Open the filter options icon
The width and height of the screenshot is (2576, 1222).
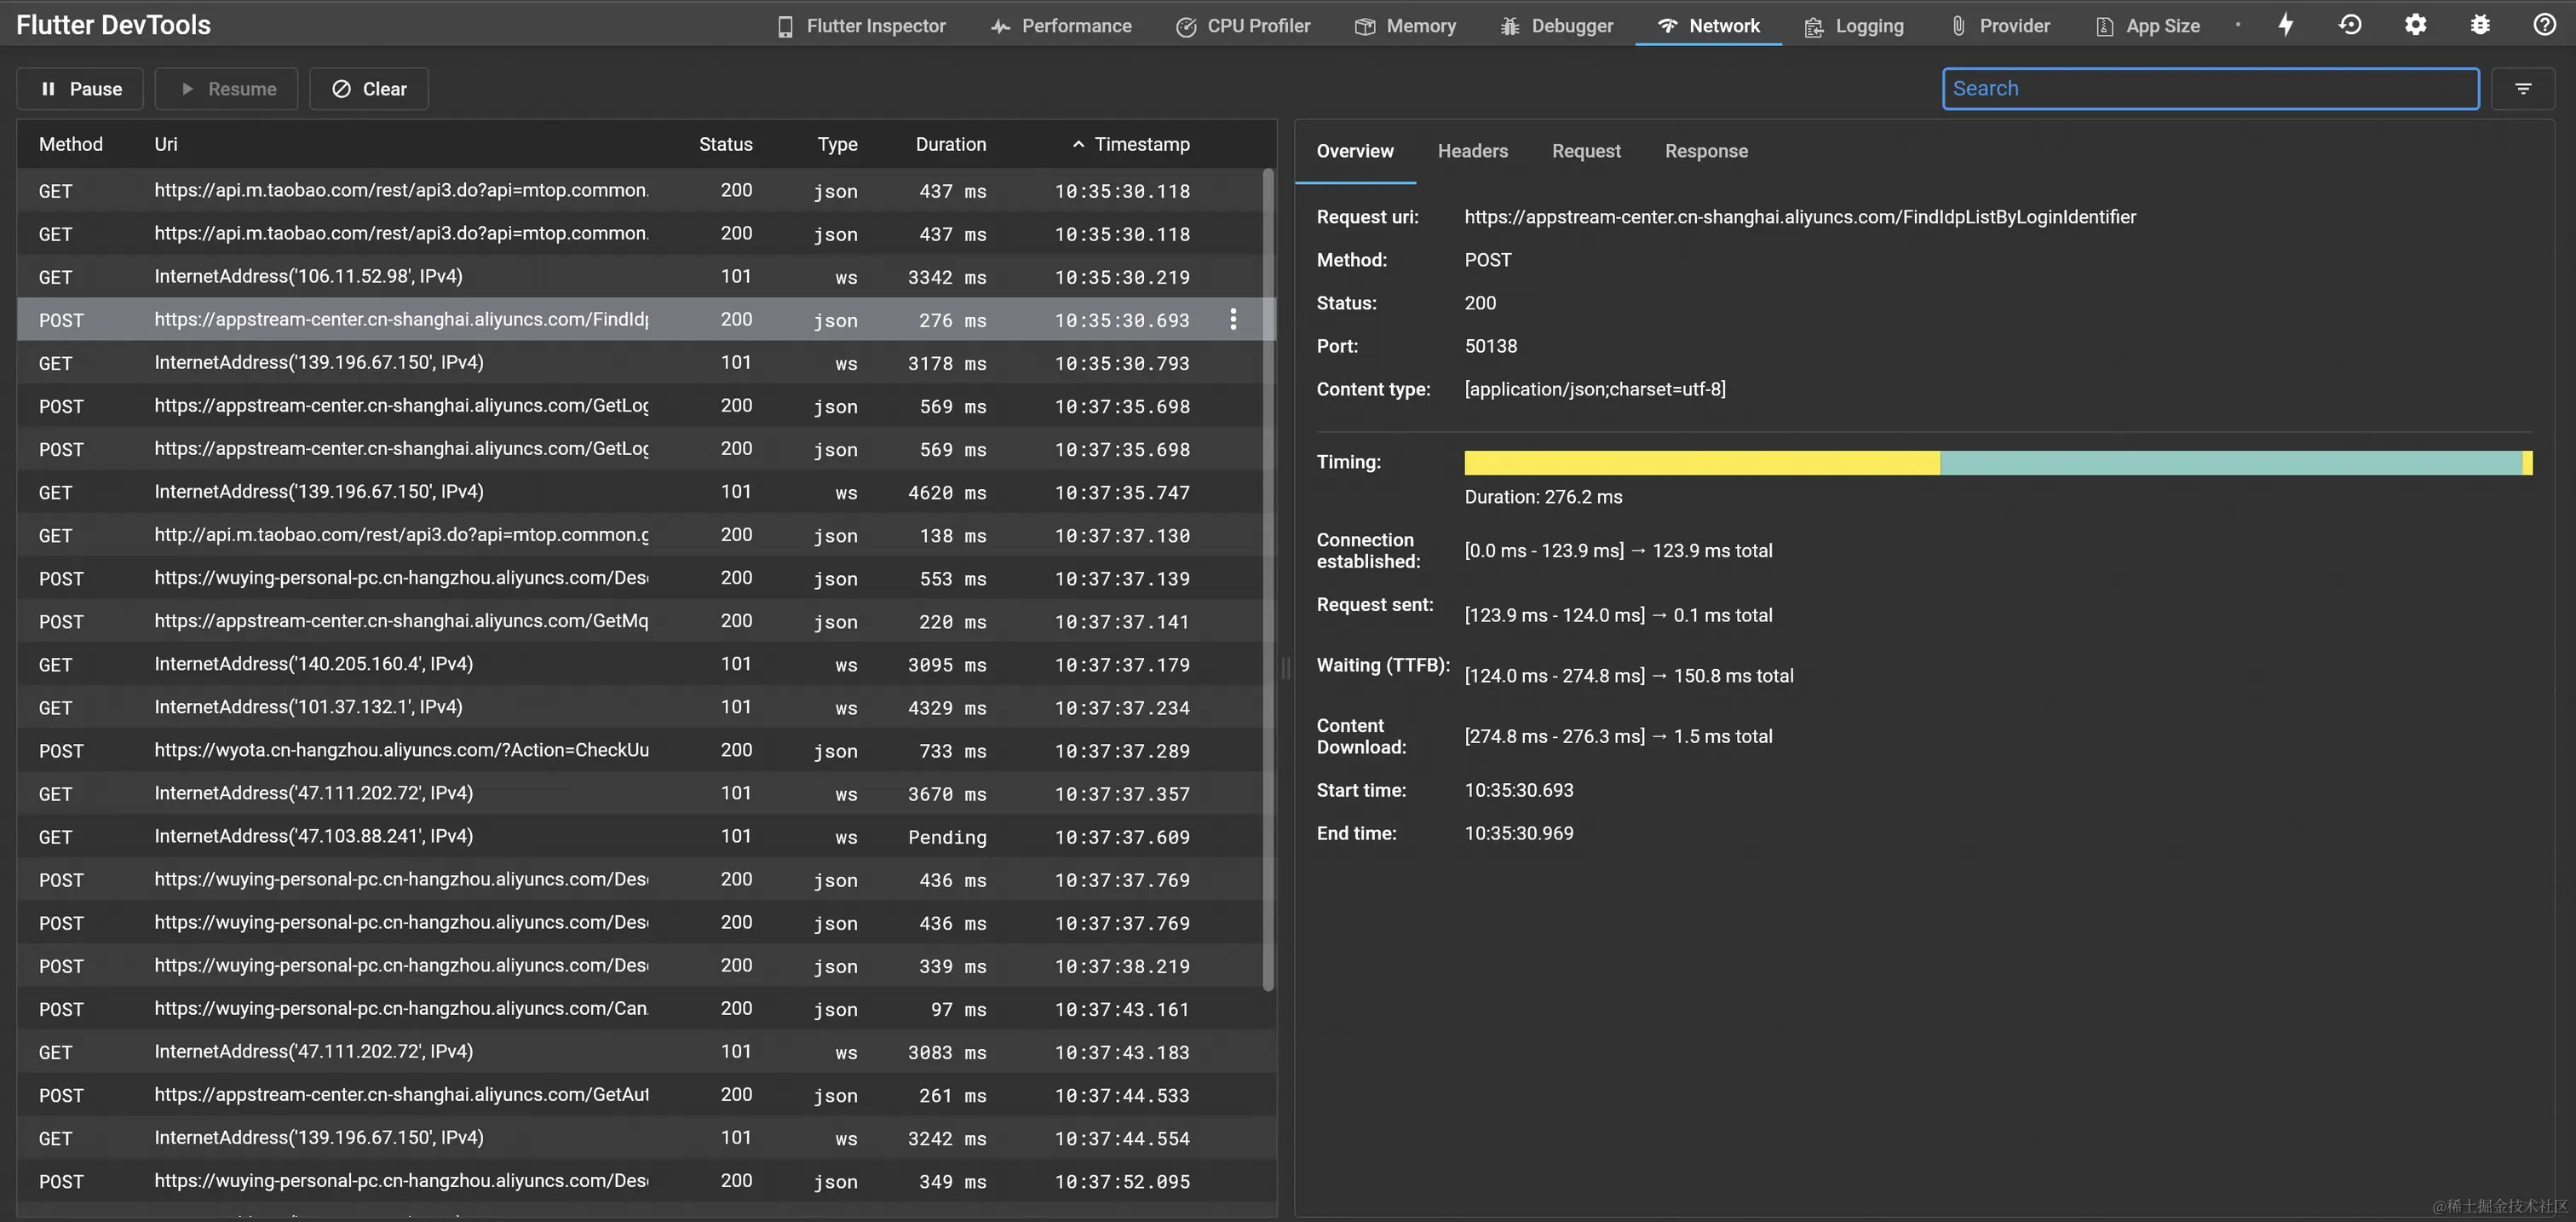[2523, 89]
